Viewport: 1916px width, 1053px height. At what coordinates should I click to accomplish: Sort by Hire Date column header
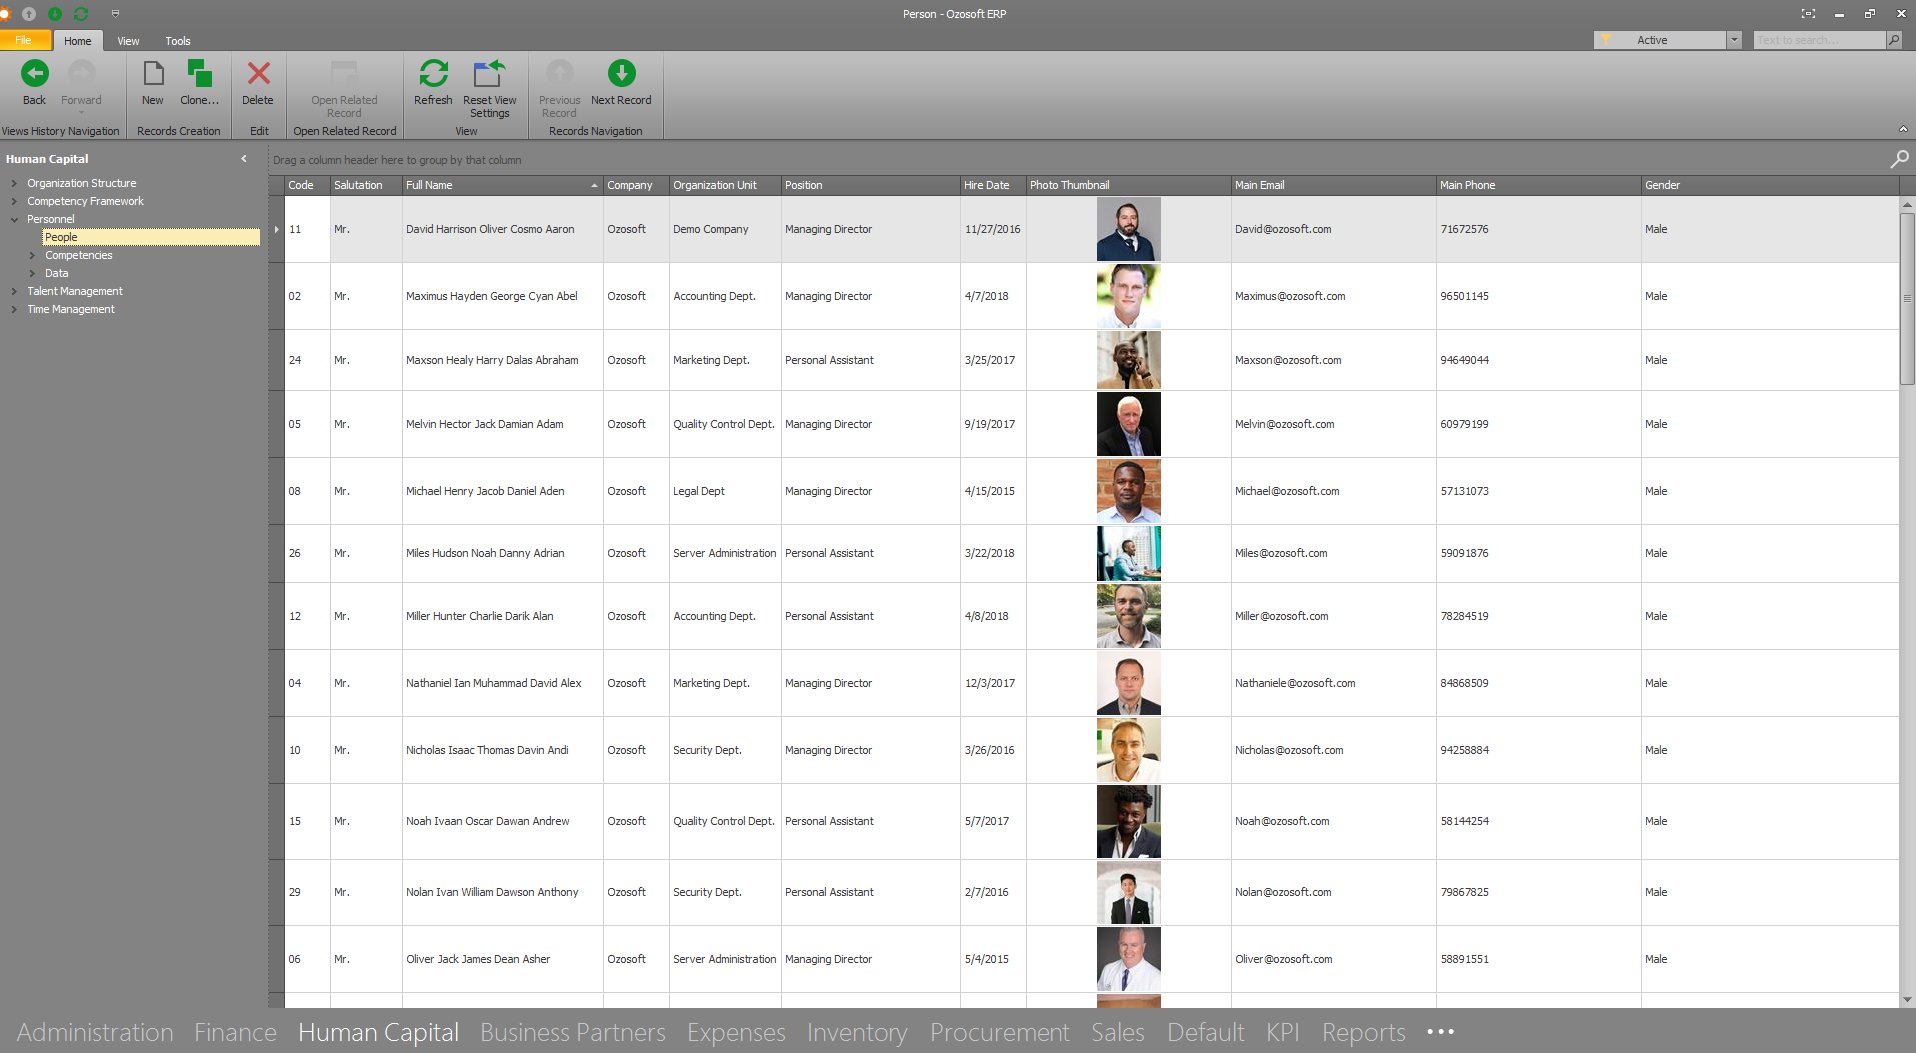pyautogui.click(x=993, y=185)
